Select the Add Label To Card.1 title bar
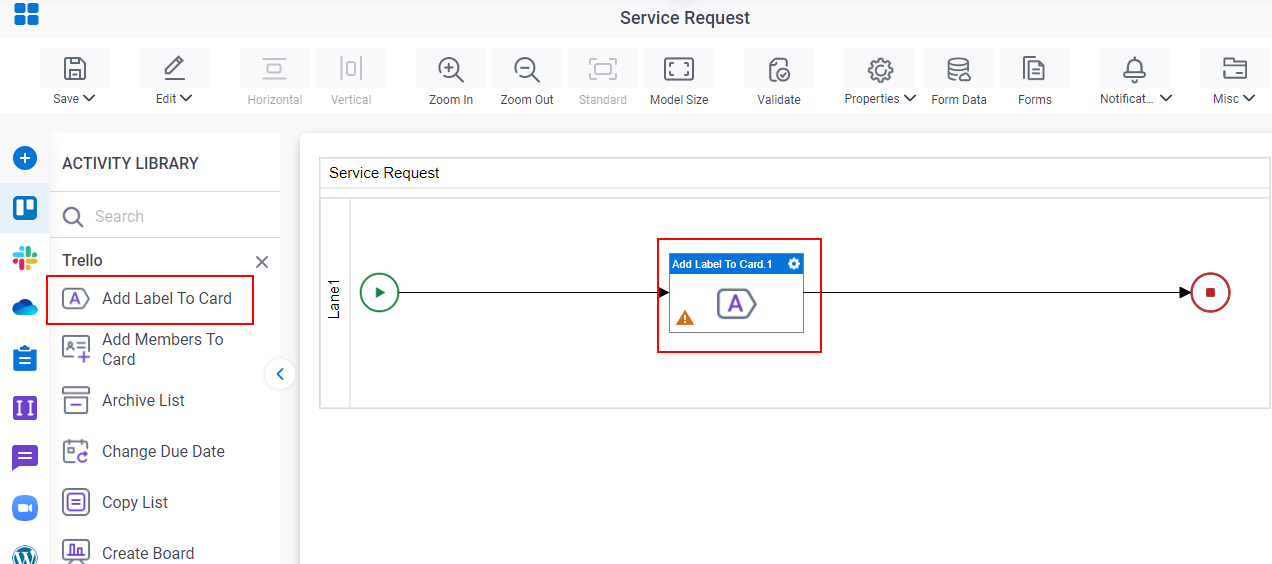 click(736, 264)
